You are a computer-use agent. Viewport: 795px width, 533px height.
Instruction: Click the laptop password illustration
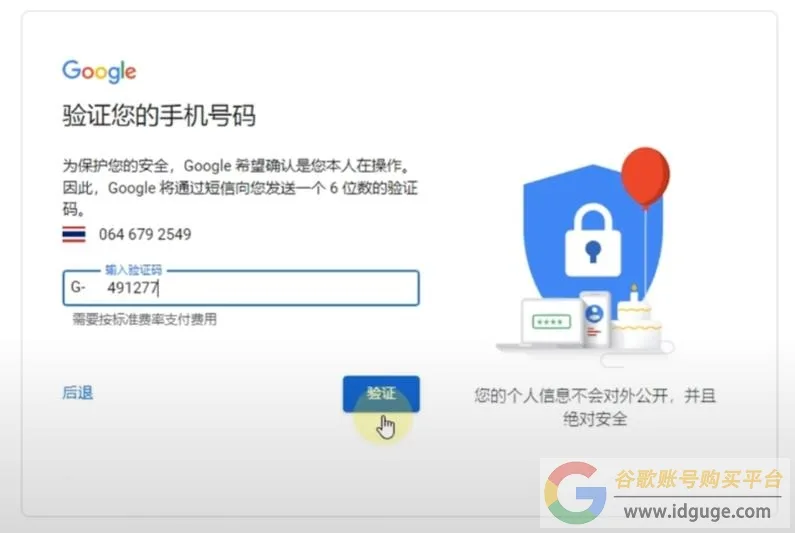click(551, 322)
